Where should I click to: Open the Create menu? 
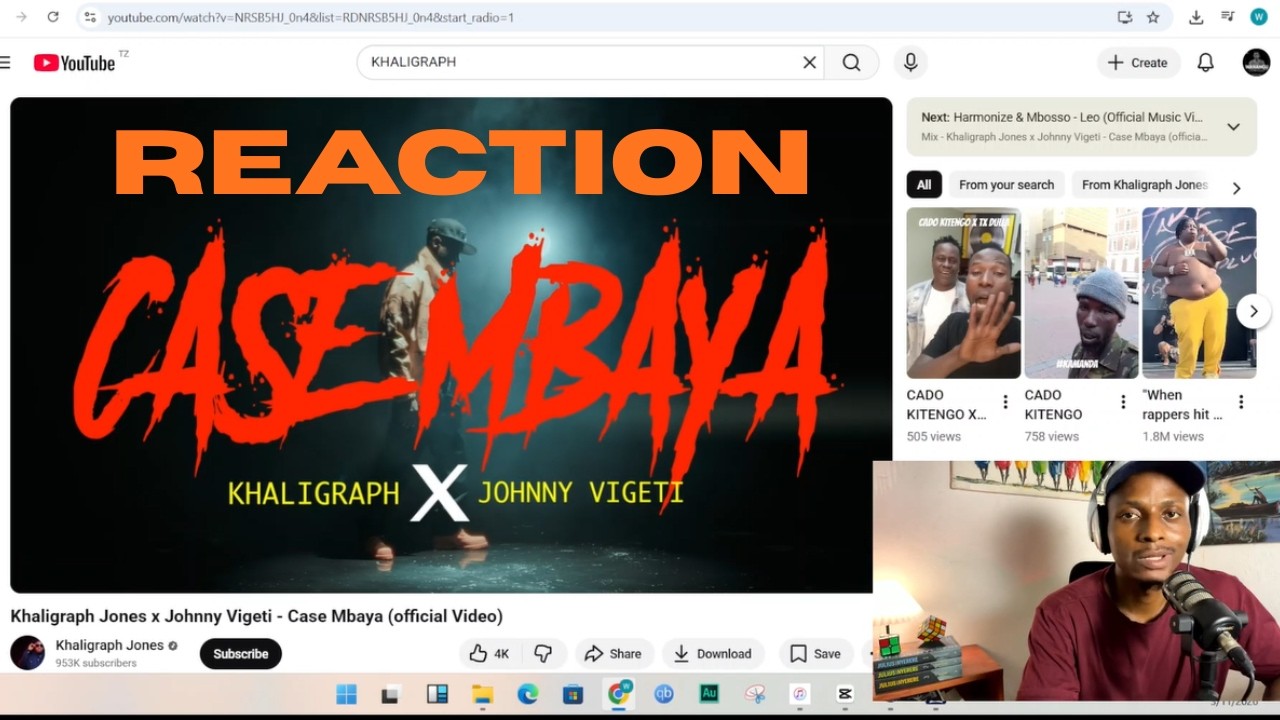(1138, 62)
